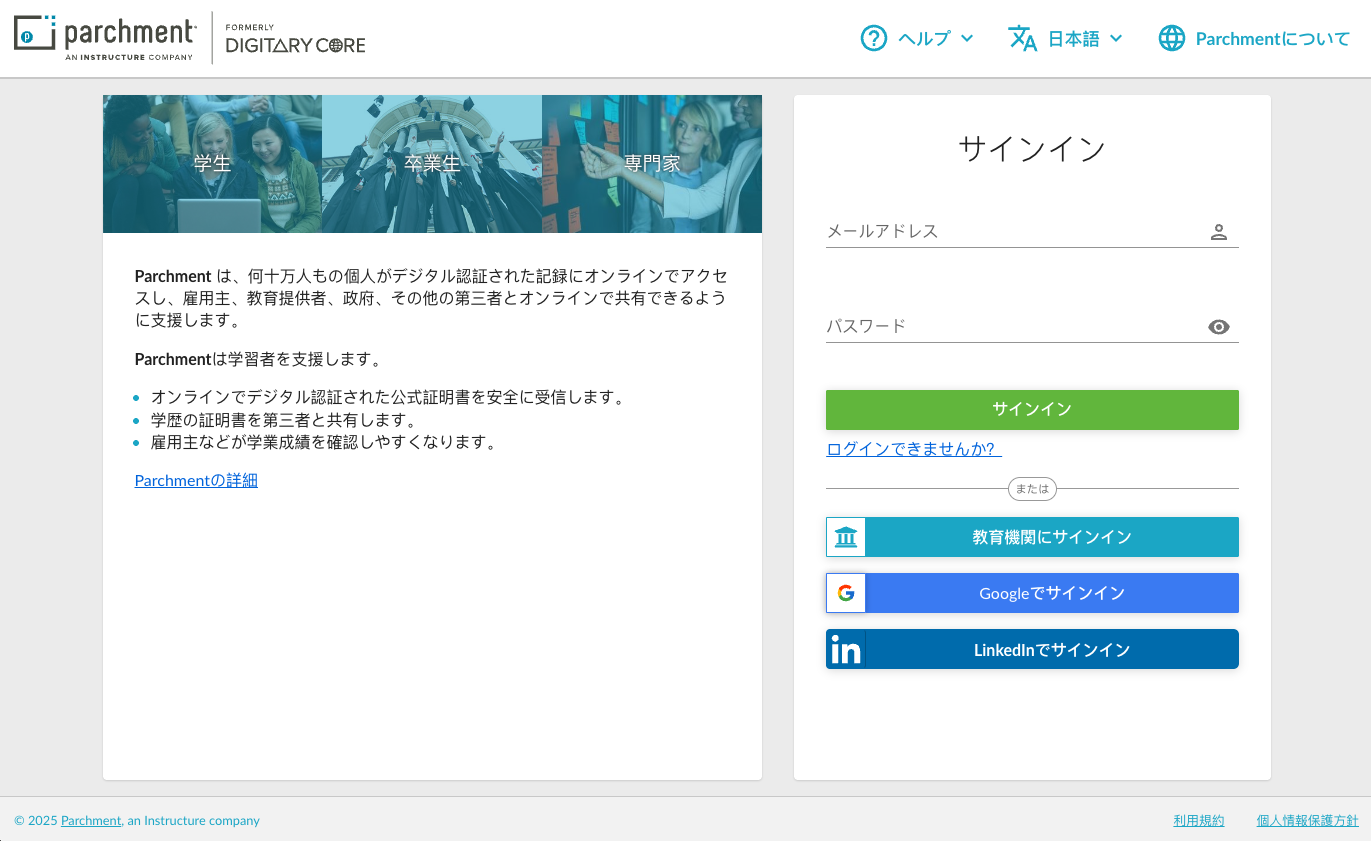
Task: Open the Parchment link in the footer
Action: tap(91, 820)
